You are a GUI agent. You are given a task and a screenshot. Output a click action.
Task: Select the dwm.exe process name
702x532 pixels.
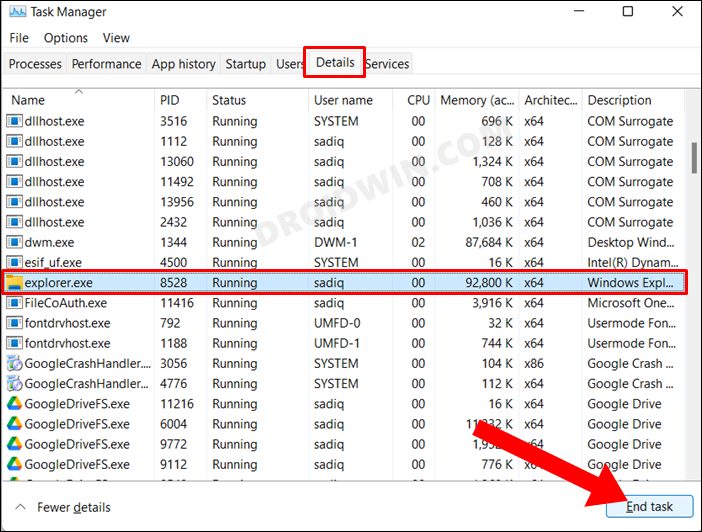tap(49, 242)
